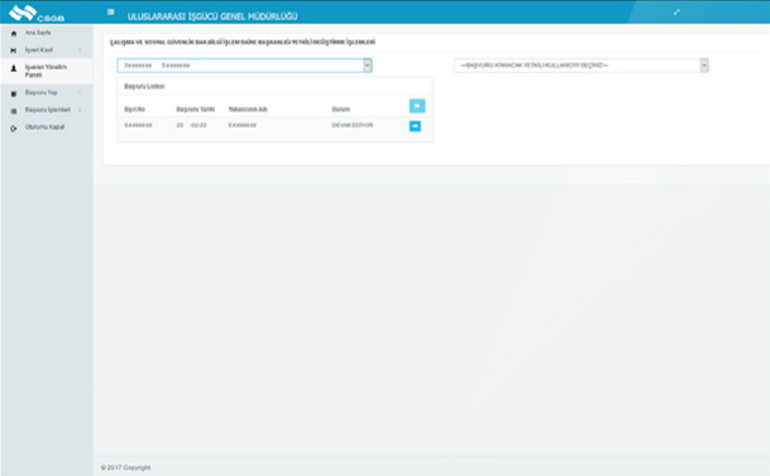
Task: Click the Başvuru Tarihi column header
Action: (x=195, y=108)
